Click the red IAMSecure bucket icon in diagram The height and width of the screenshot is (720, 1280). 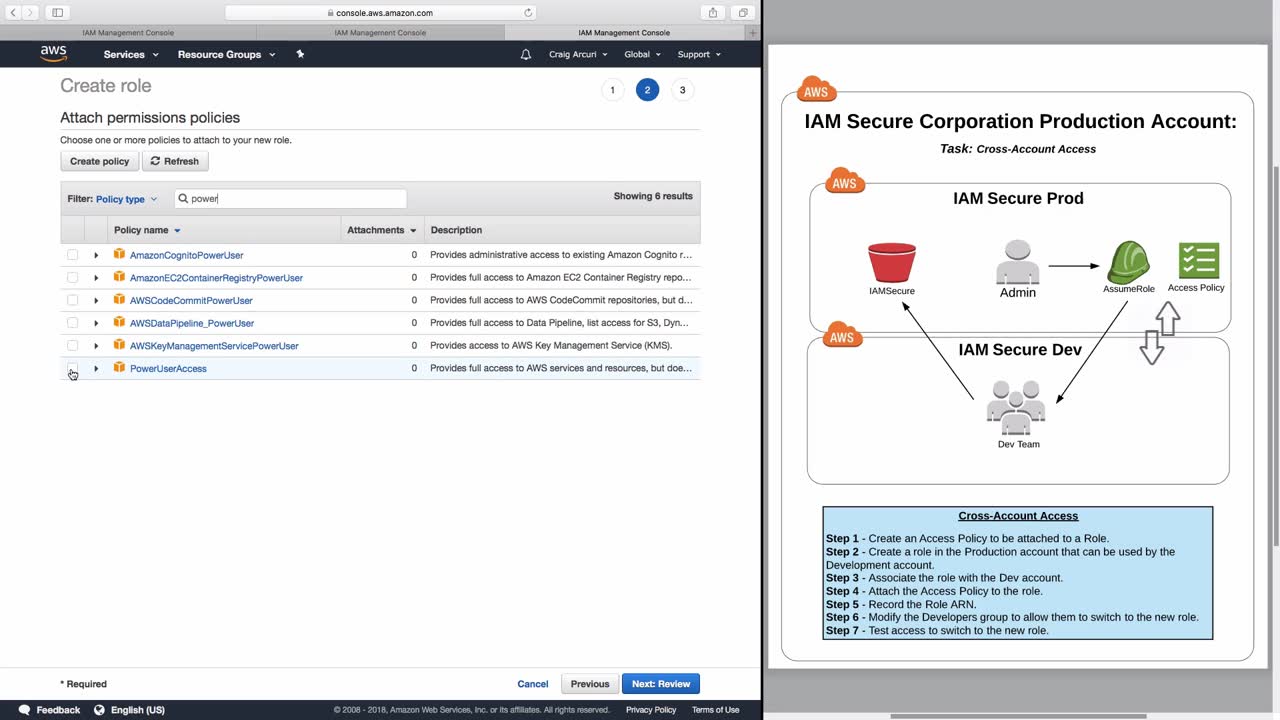tap(892, 263)
